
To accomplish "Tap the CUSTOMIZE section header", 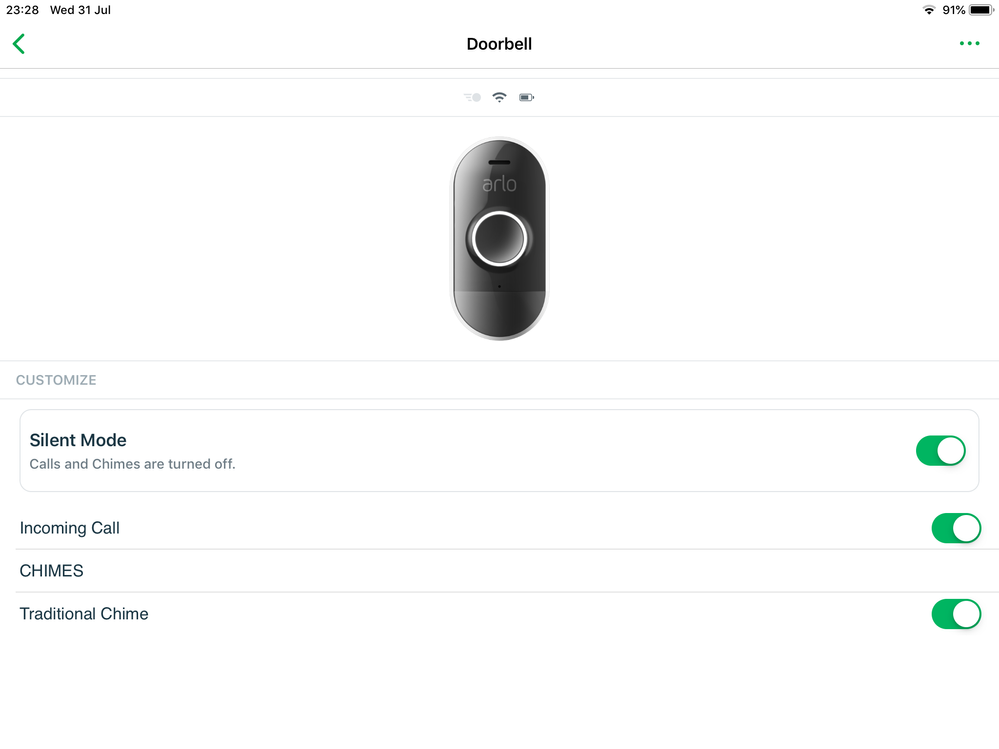I will (56, 380).
